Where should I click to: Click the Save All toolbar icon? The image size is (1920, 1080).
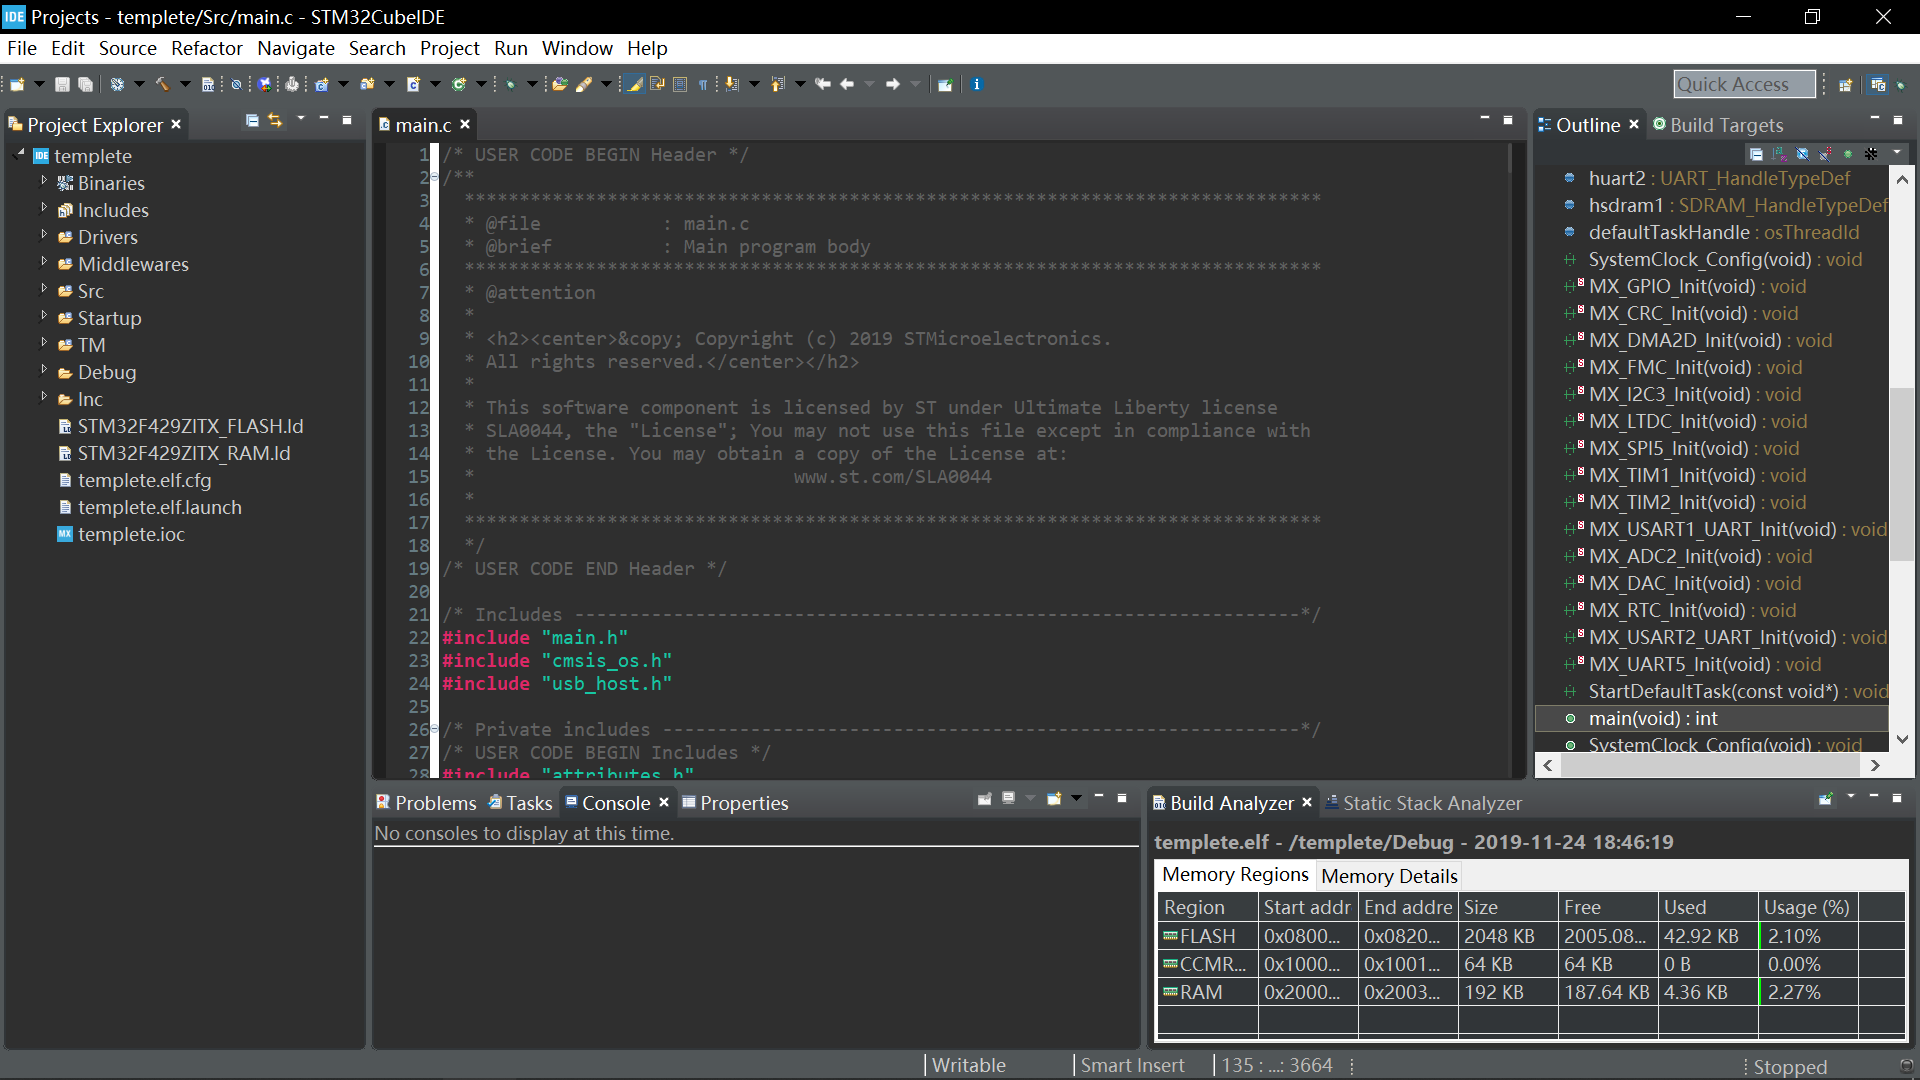[x=86, y=85]
